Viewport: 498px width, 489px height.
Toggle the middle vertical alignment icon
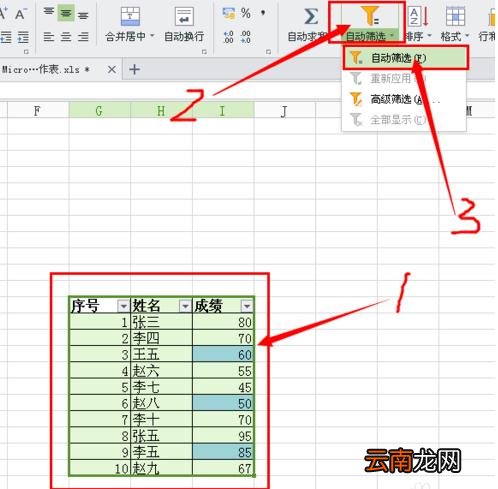point(66,13)
